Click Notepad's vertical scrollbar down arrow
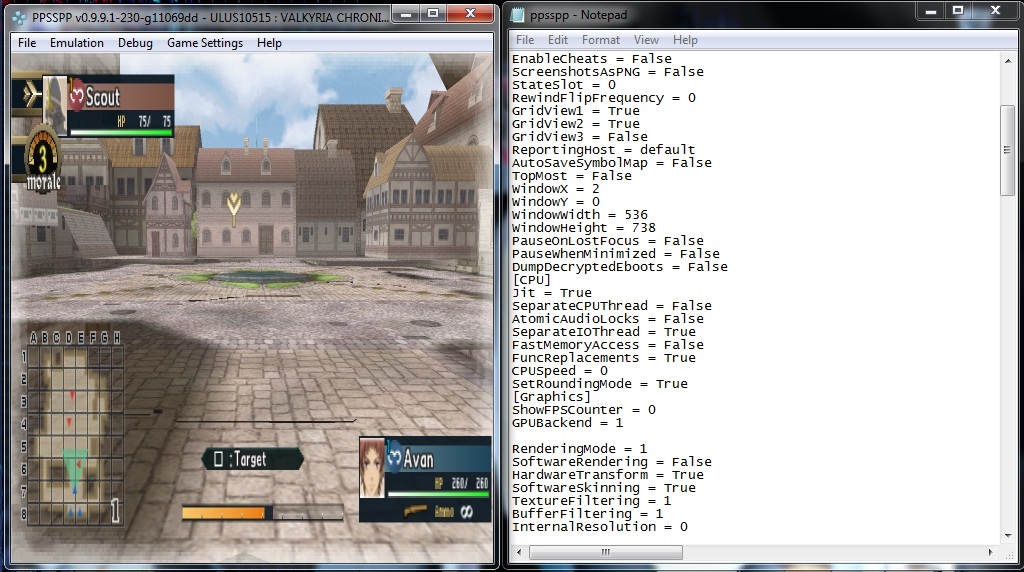 point(1008,535)
